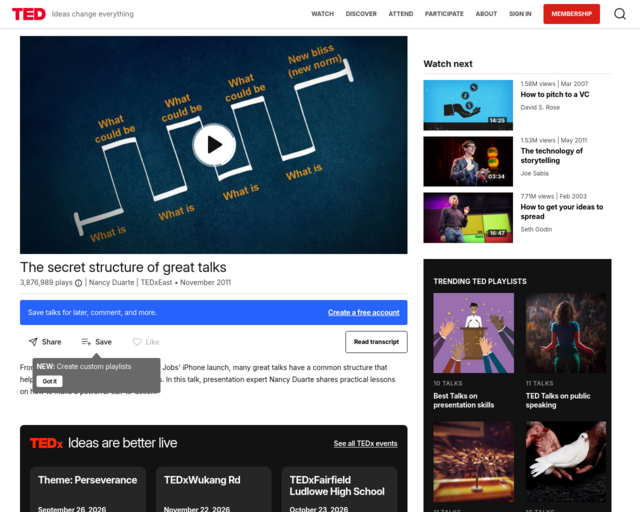The height and width of the screenshot is (512, 640).
Task: Open TEDxFairfield Ludlowe High School event card
Action: click(339, 489)
